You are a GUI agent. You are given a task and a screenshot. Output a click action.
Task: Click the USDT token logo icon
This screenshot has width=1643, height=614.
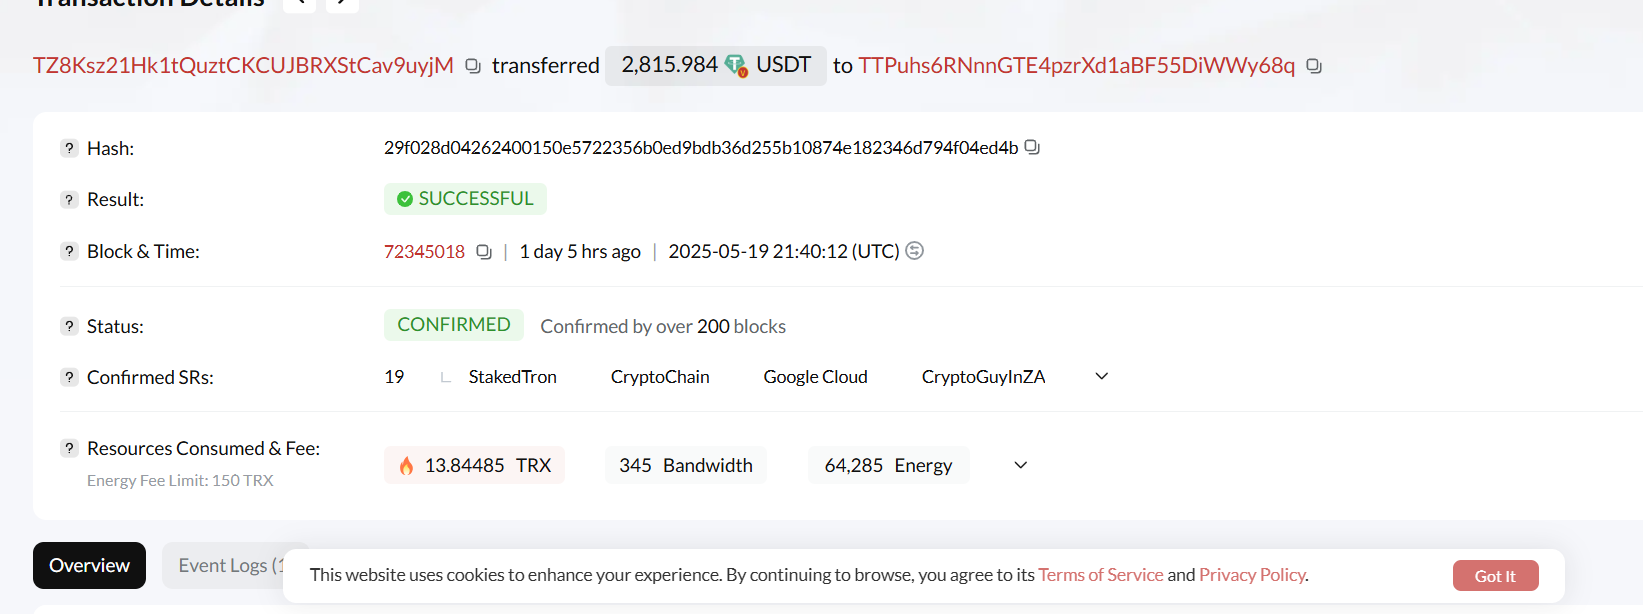[x=736, y=66]
